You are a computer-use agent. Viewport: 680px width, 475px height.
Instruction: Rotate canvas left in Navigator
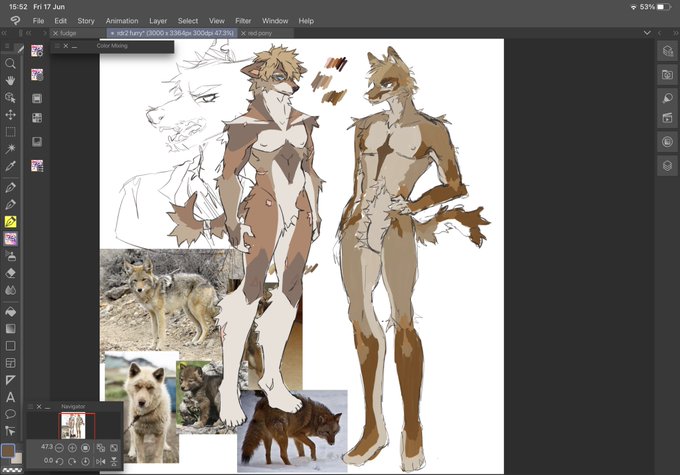click(x=59, y=461)
